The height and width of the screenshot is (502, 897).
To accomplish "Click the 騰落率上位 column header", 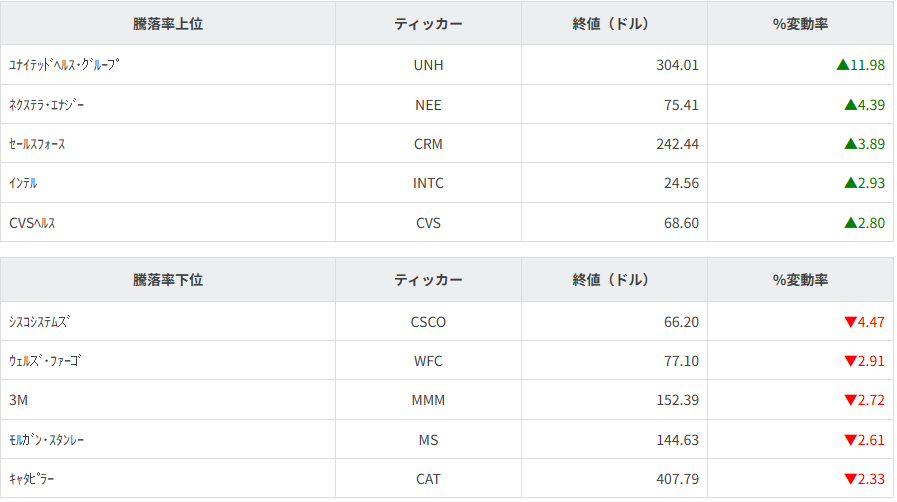I will [168, 24].
